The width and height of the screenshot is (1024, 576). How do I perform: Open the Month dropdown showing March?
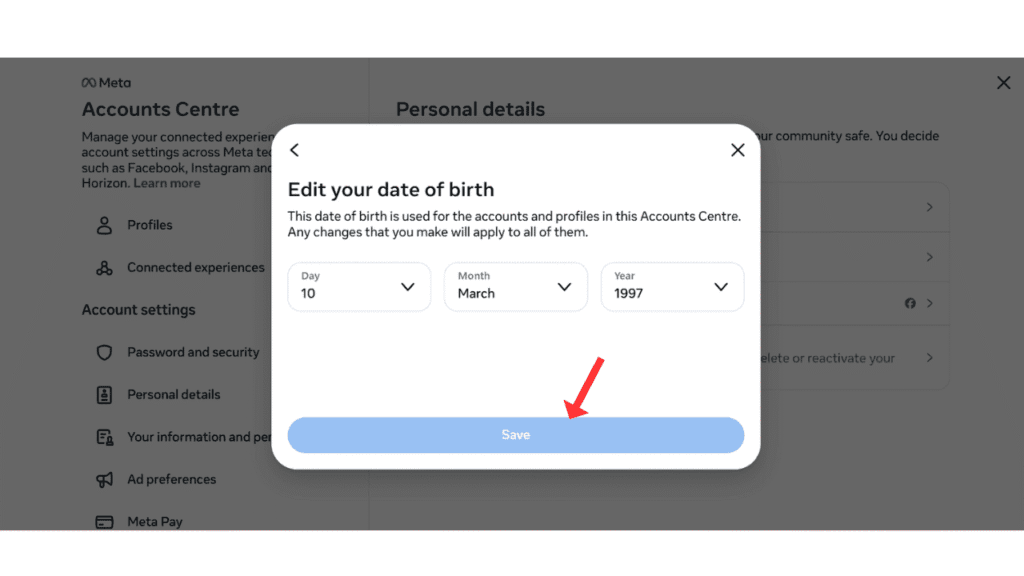(x=515, y=287)
